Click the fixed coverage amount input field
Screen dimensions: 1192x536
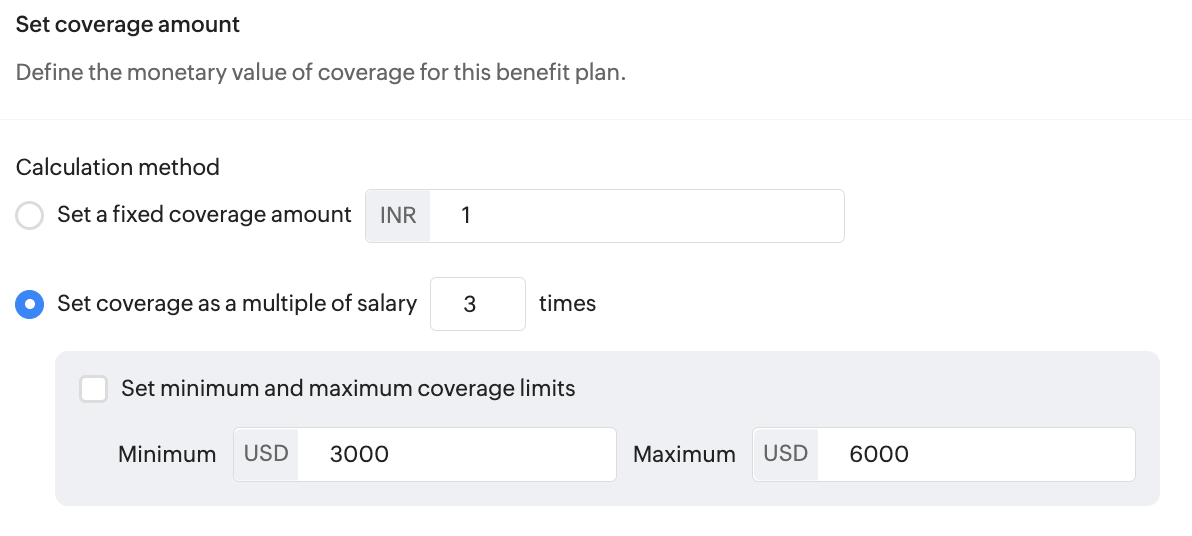637,216
